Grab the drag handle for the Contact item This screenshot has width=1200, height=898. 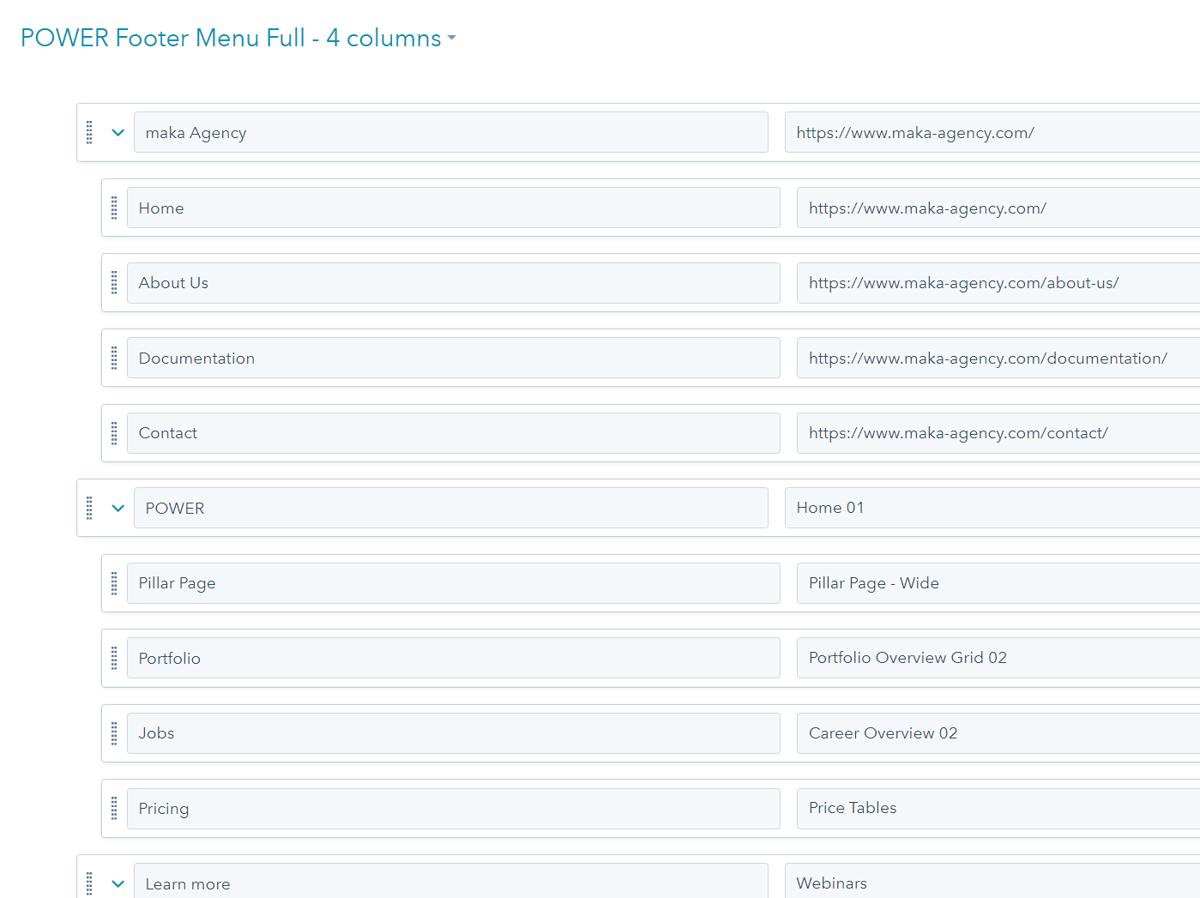pyautogui.click(x=114, y=432)
